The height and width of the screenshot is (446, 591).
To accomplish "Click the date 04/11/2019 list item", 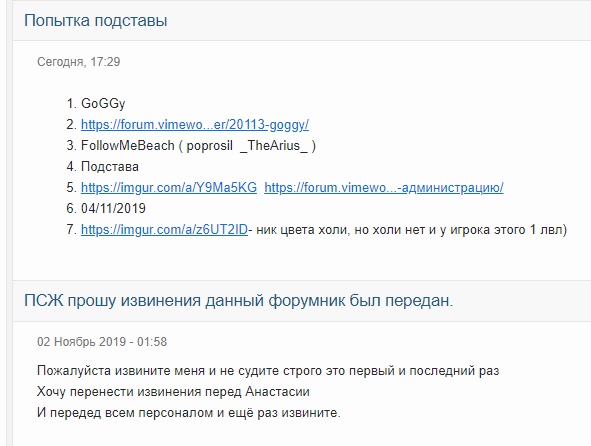I will click(113, 208).
